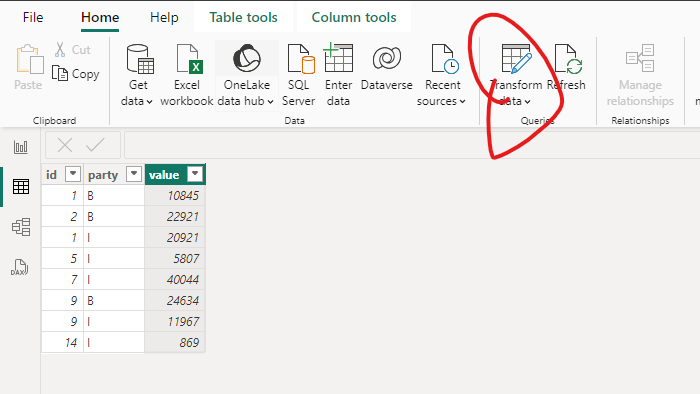
Task: Select the id cell showing 7
Action: (62, 279)
